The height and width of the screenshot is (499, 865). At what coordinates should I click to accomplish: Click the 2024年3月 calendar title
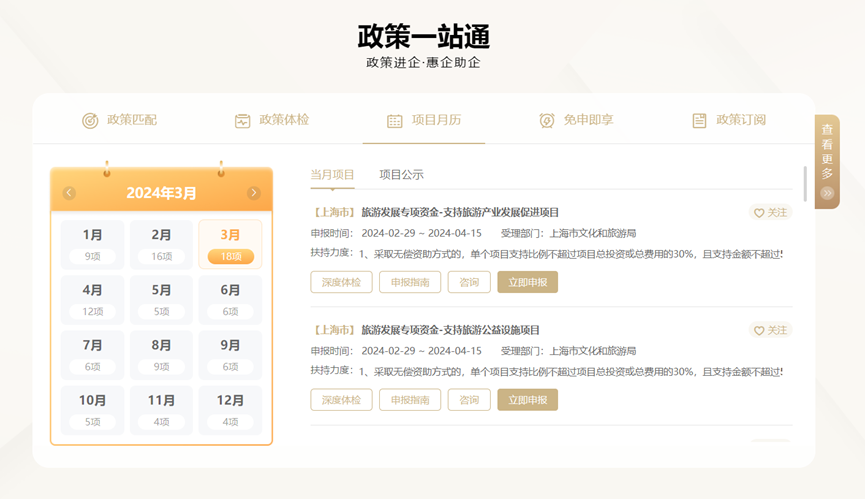pos(161,193)
